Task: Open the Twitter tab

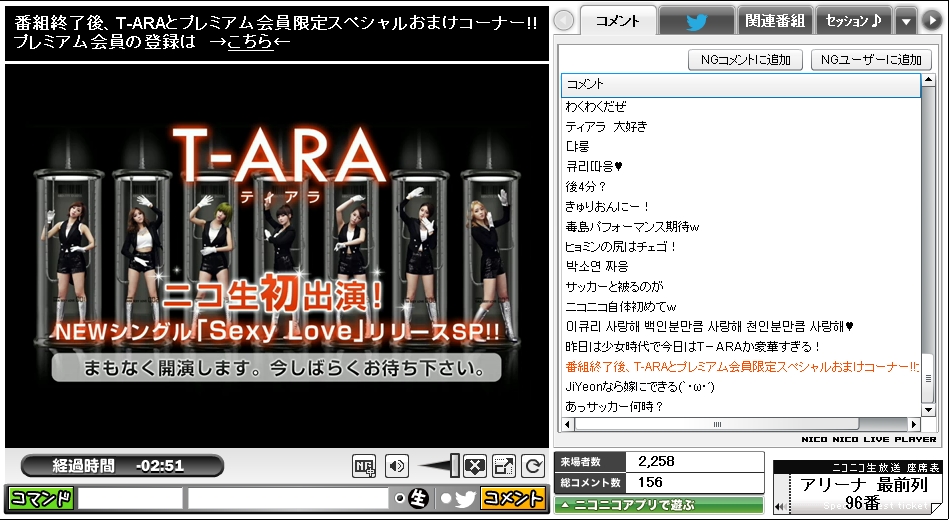Action: (697, 21)
